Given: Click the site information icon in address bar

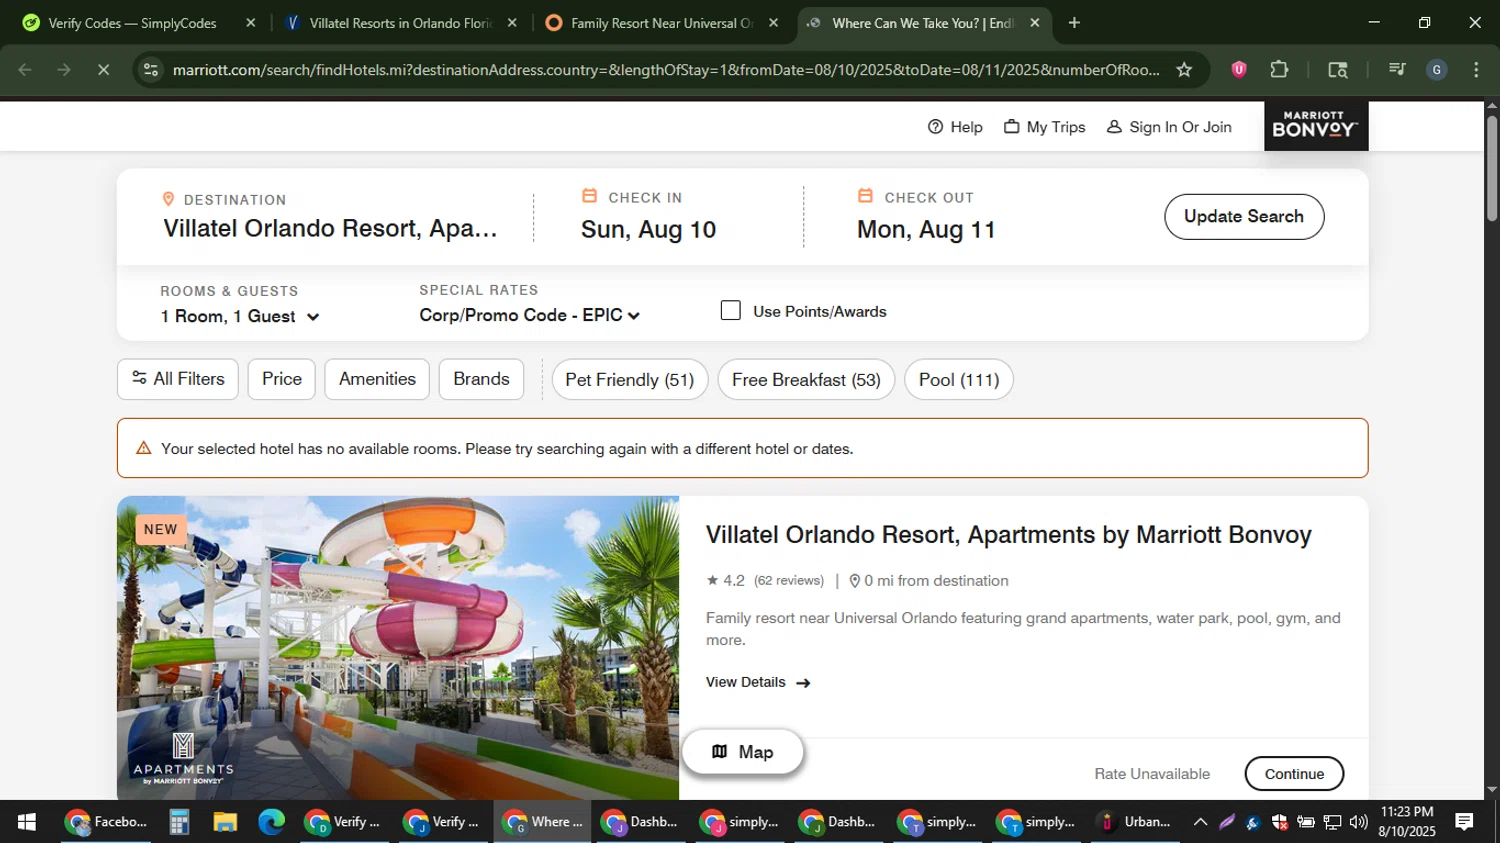Looking at the screenshot, I should 151,69.
